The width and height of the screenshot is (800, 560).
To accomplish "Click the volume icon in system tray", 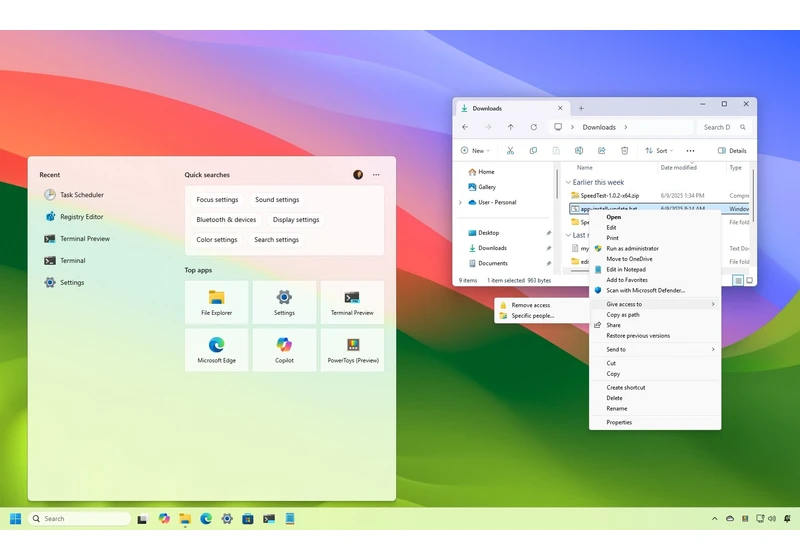I will click(x=772, y=519).
